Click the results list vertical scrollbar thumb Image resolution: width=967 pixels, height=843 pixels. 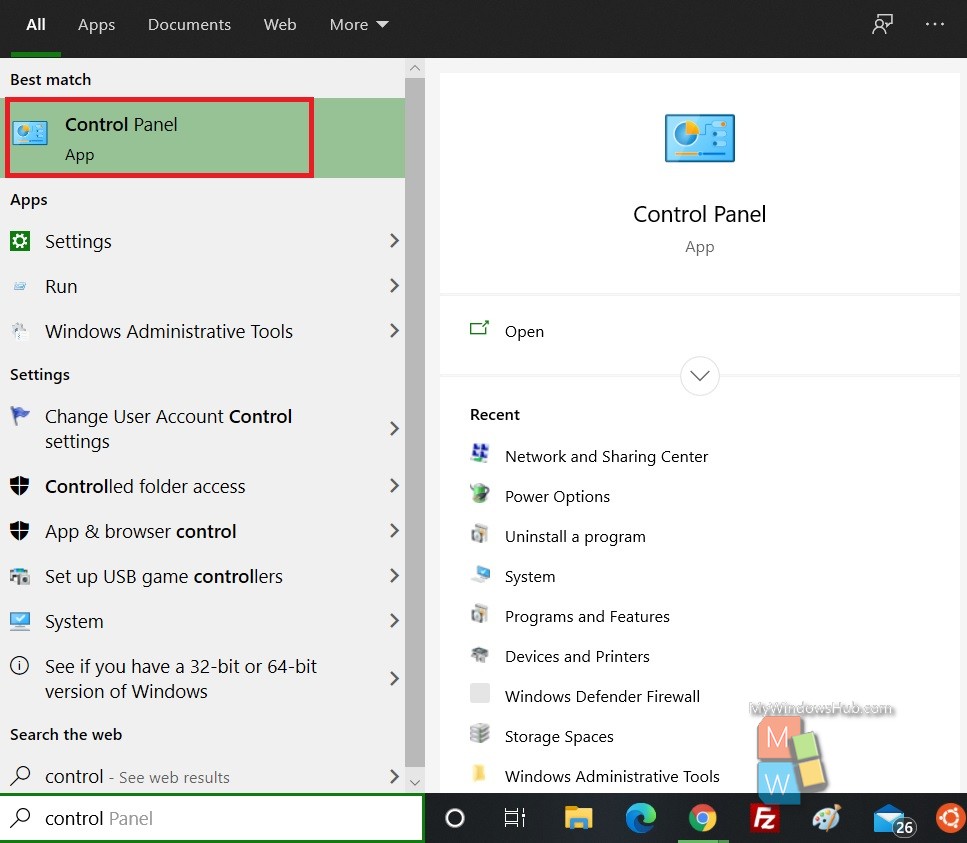pos(415,422)
